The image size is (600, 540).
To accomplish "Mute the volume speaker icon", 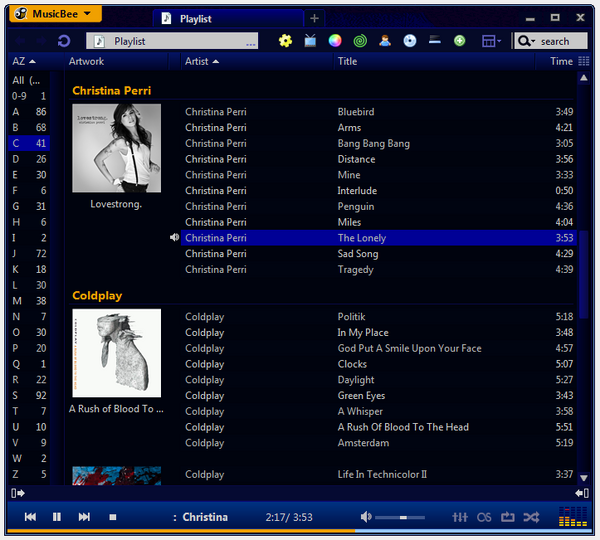I will pos(366,517).
